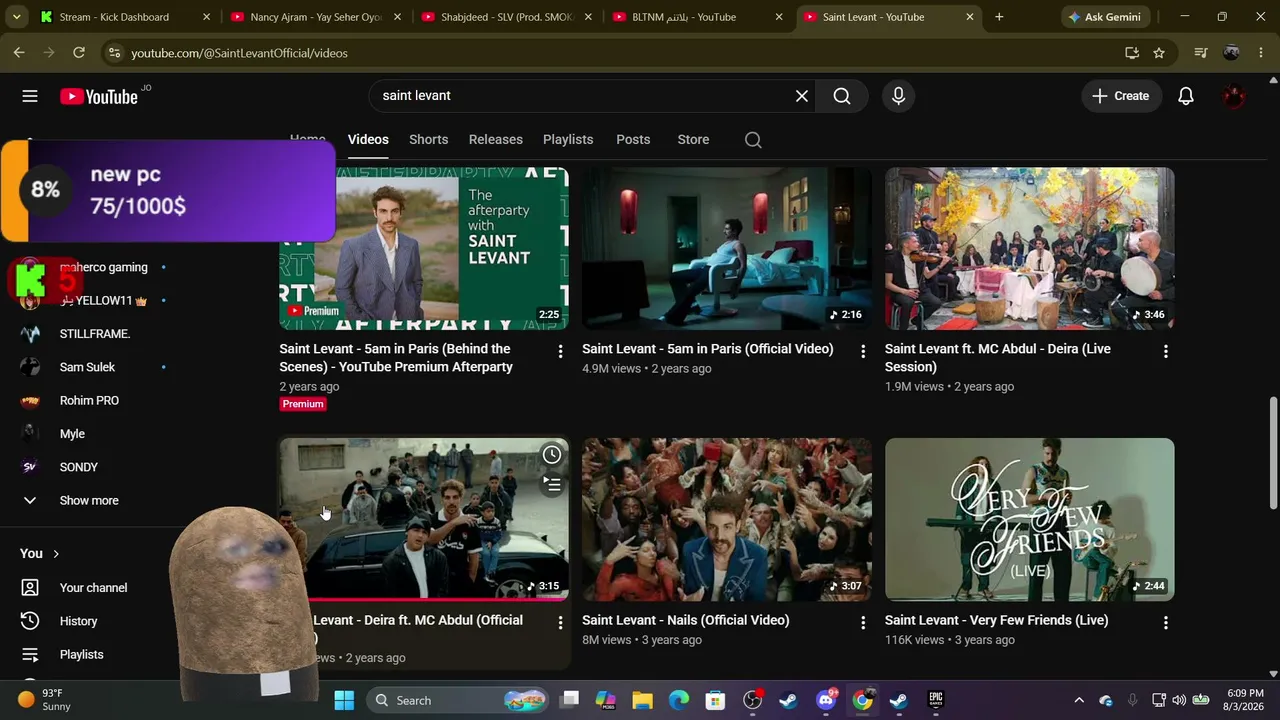This screenshot has height=720, width=1280.
Task: Search within the Saint Levant channel
Action: 753,140
